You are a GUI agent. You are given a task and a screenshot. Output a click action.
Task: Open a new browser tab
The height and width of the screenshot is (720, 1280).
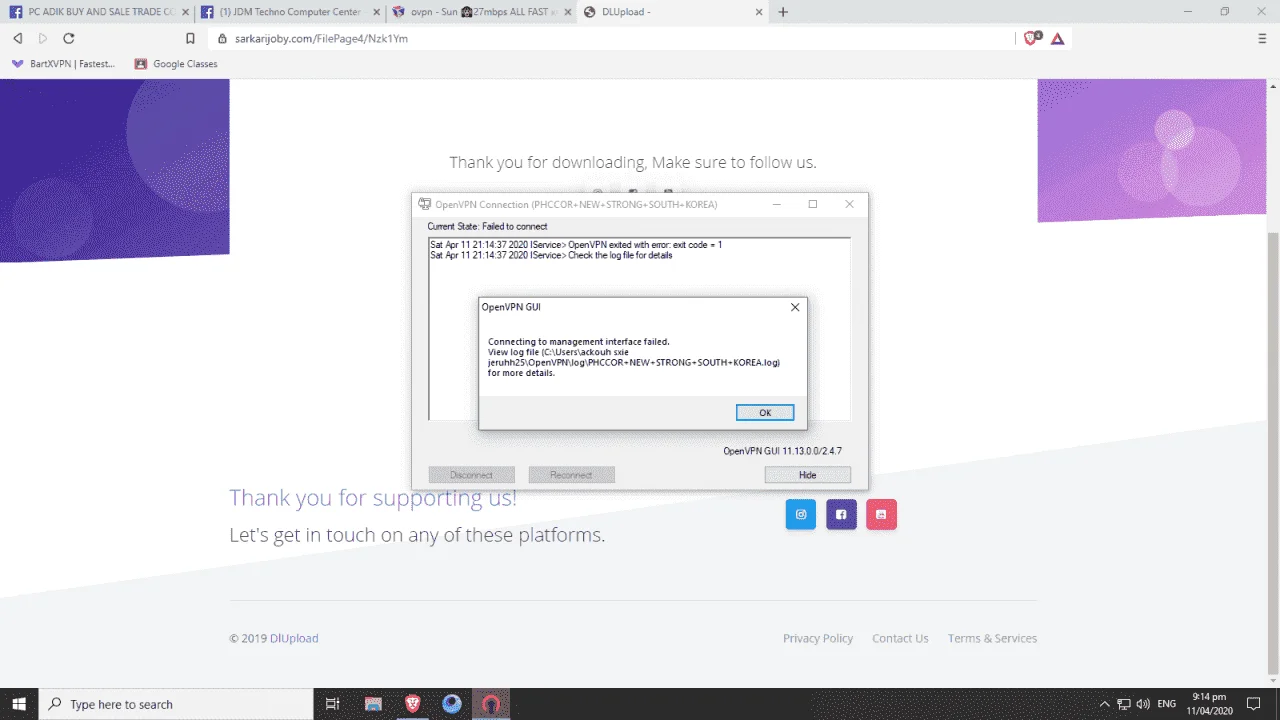[x=783, y=12]
